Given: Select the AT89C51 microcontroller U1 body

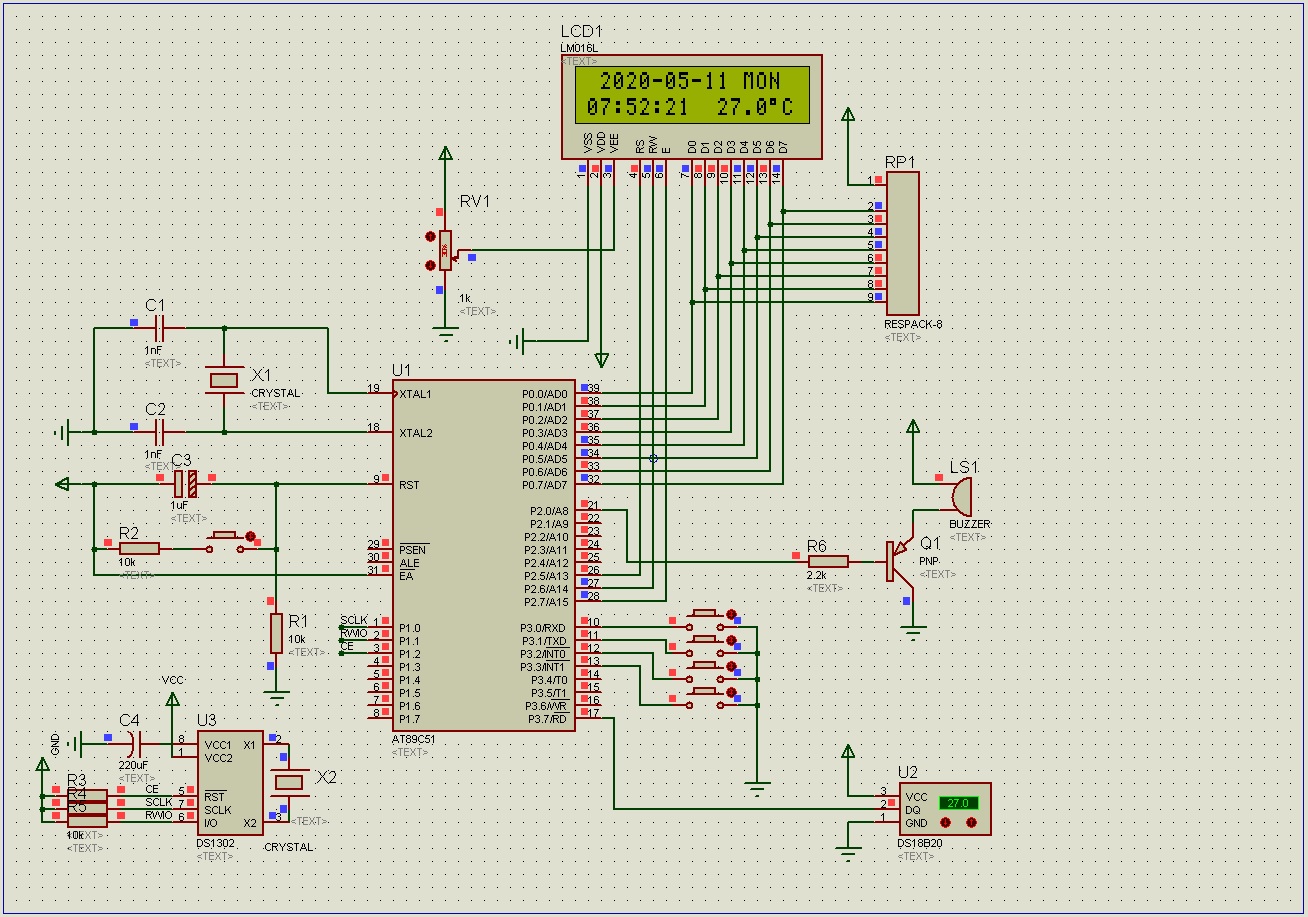Looking at the screenshot, I should (x=483, y=555).
